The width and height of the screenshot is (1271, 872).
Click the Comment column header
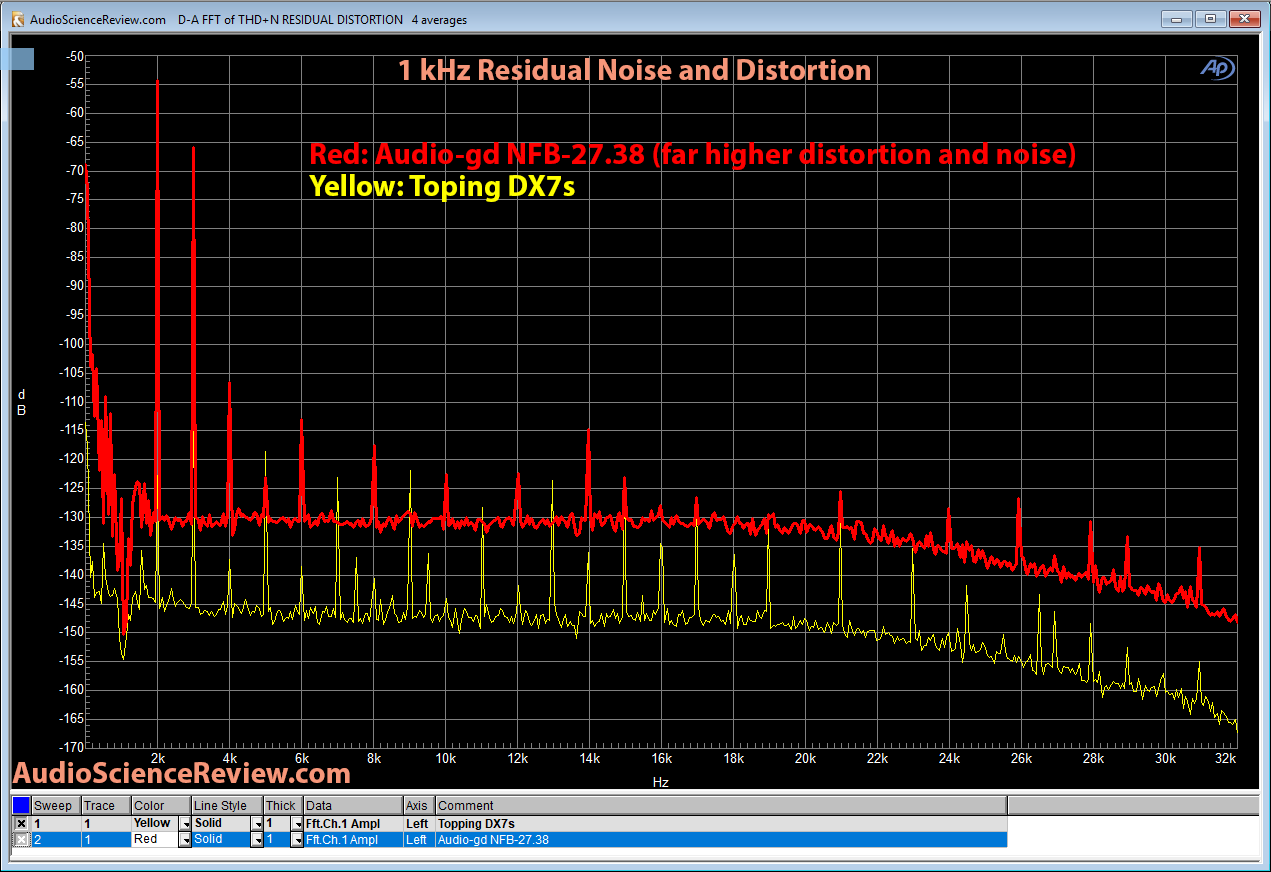point(721,805)
